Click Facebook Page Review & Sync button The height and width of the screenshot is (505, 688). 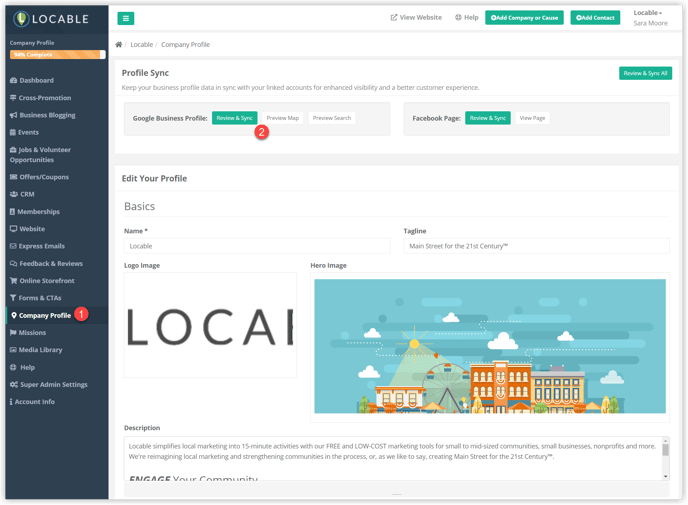click(x=487, y=118)
